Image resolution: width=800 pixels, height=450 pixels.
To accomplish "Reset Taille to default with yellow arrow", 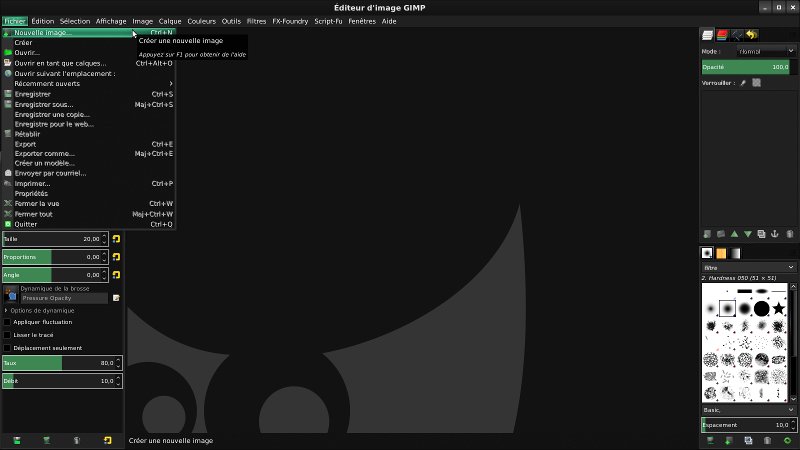I will [116, 239].
